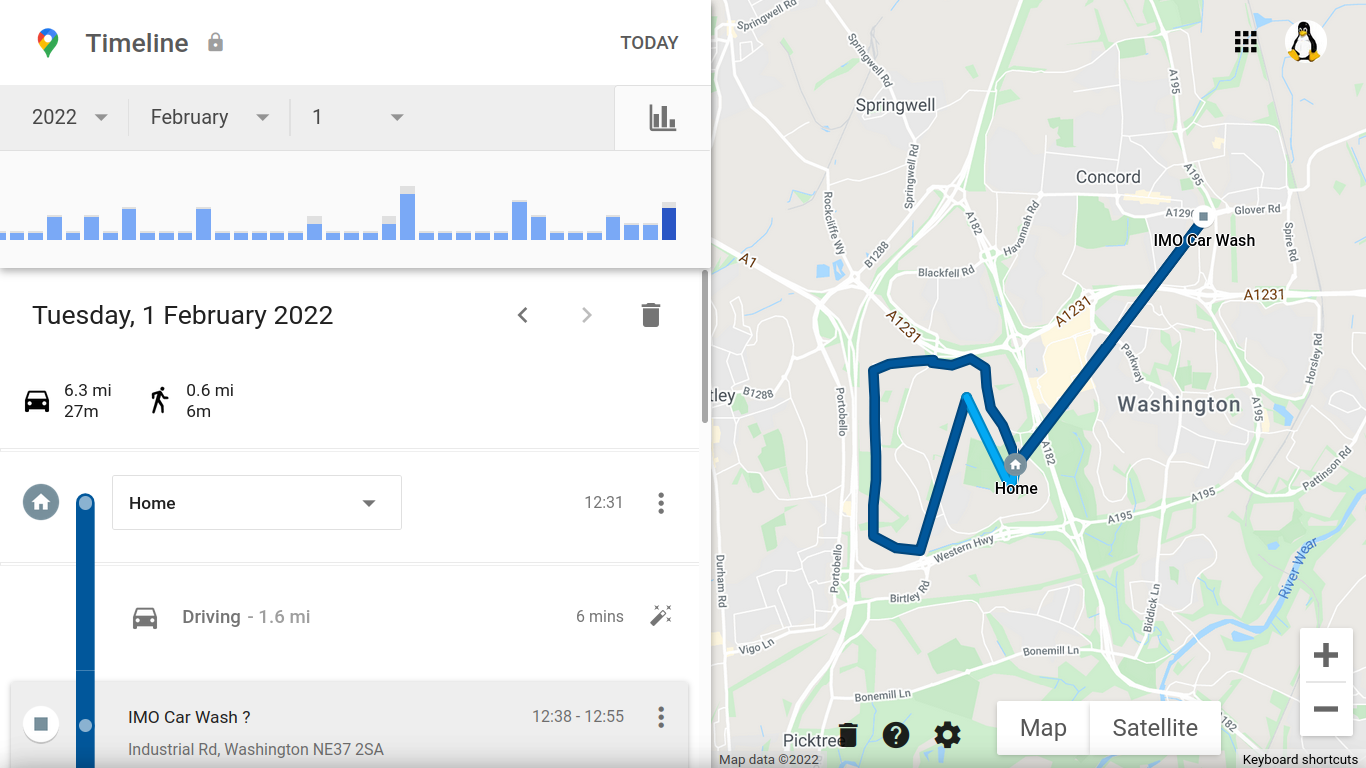Expand the February month dropdown
Image resolution: width=1366 pixels, height=768 pixels.
(x=210, y=117)
